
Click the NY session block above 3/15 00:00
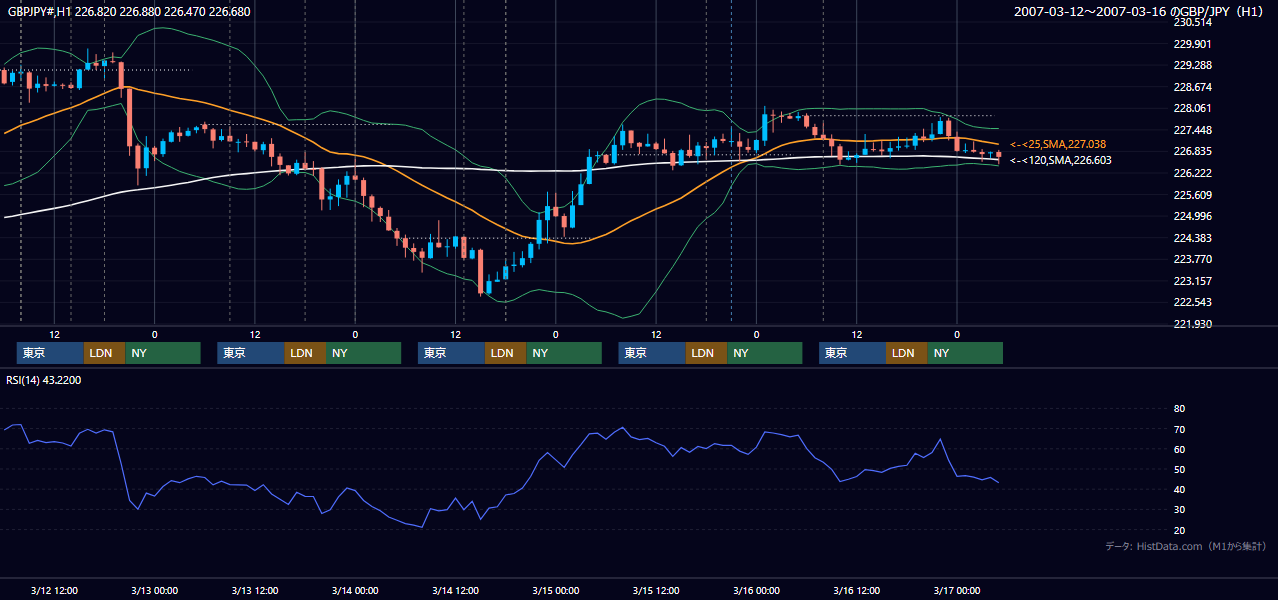(x=564, y=353)
